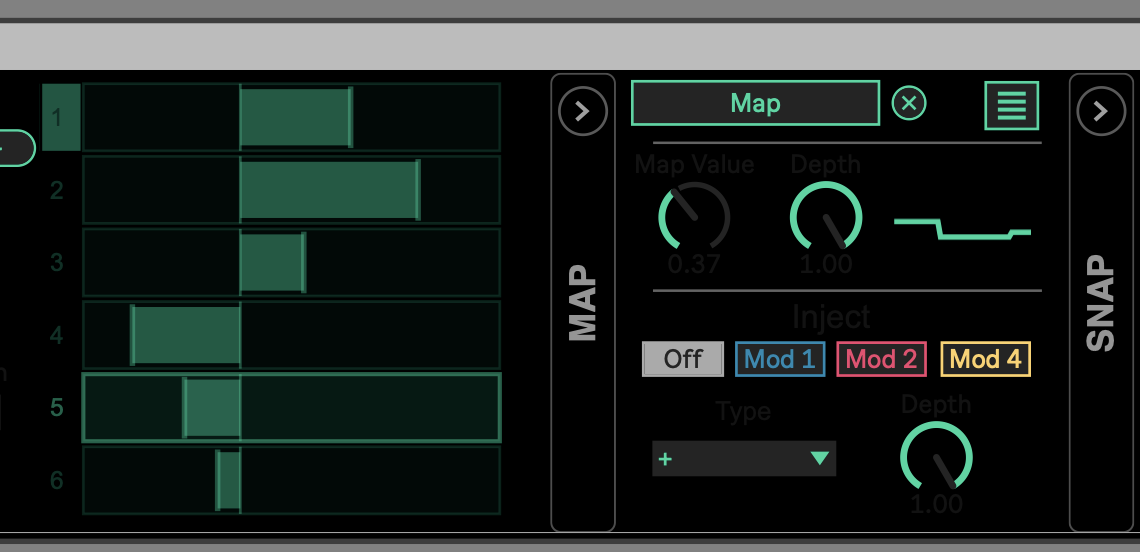This screenshot has width=1140, height=552.
Task: Click the MAP panel arrow icon
Action: 582,111
